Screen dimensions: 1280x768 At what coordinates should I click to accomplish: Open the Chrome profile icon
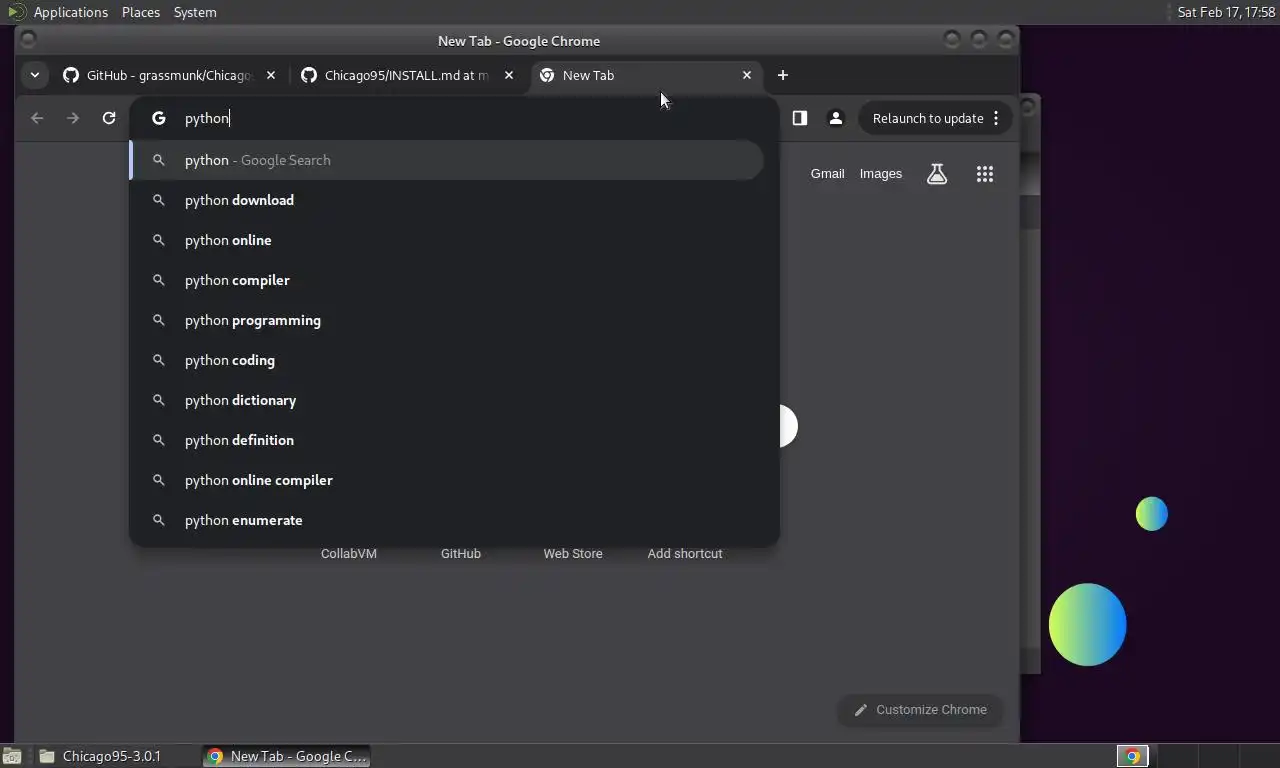pyautogui.click(x=836, y=118)
